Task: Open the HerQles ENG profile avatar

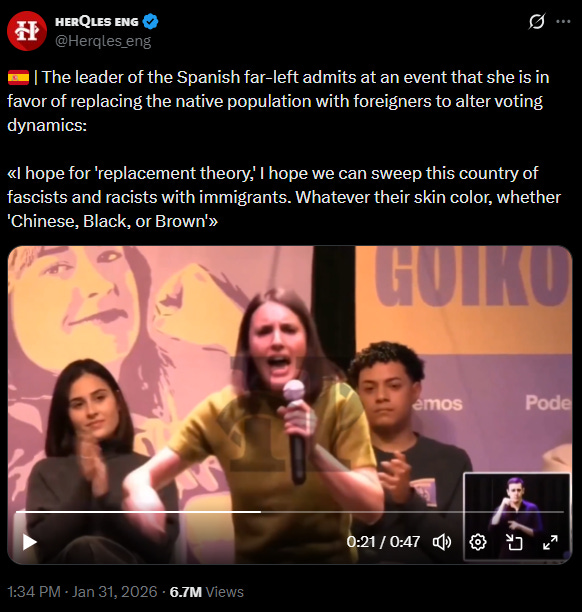Action: pos(27,31)
